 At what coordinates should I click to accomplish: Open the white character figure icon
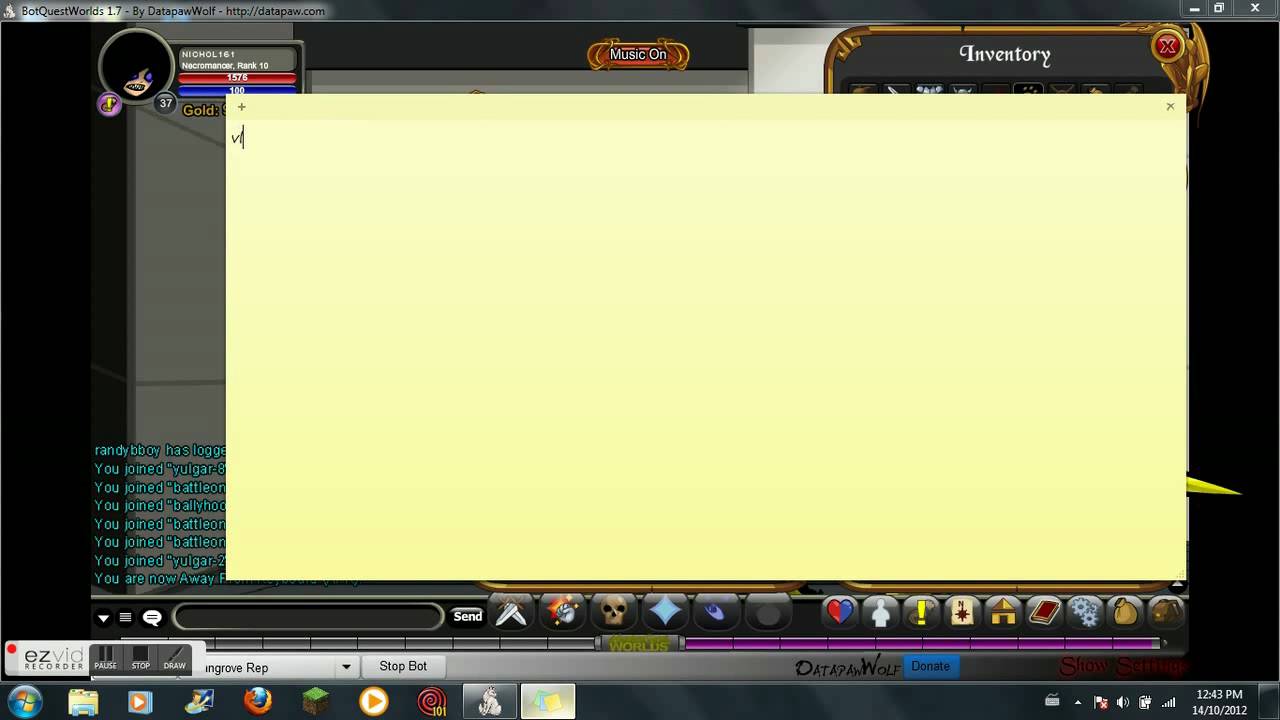[881, 611]
